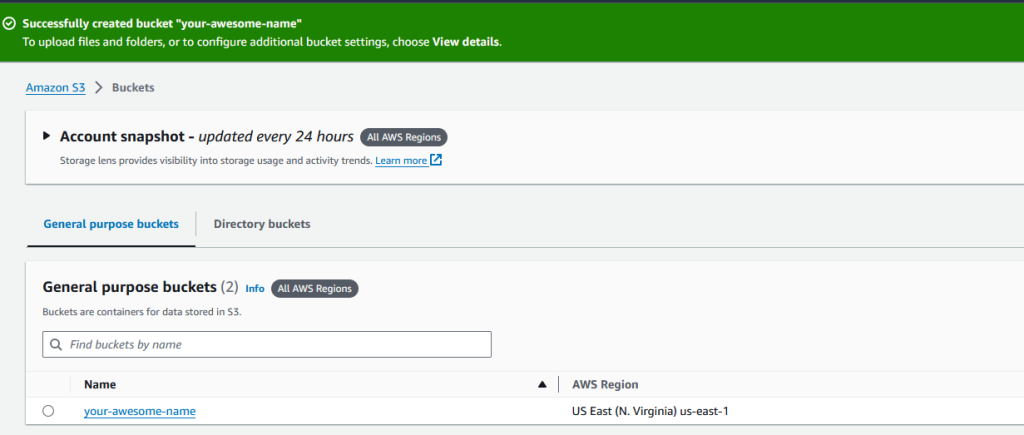Viewport: 1024px width, 435px height.
Task: Open the Amazon S3 breadcrumb link
Action: point(55,88)
